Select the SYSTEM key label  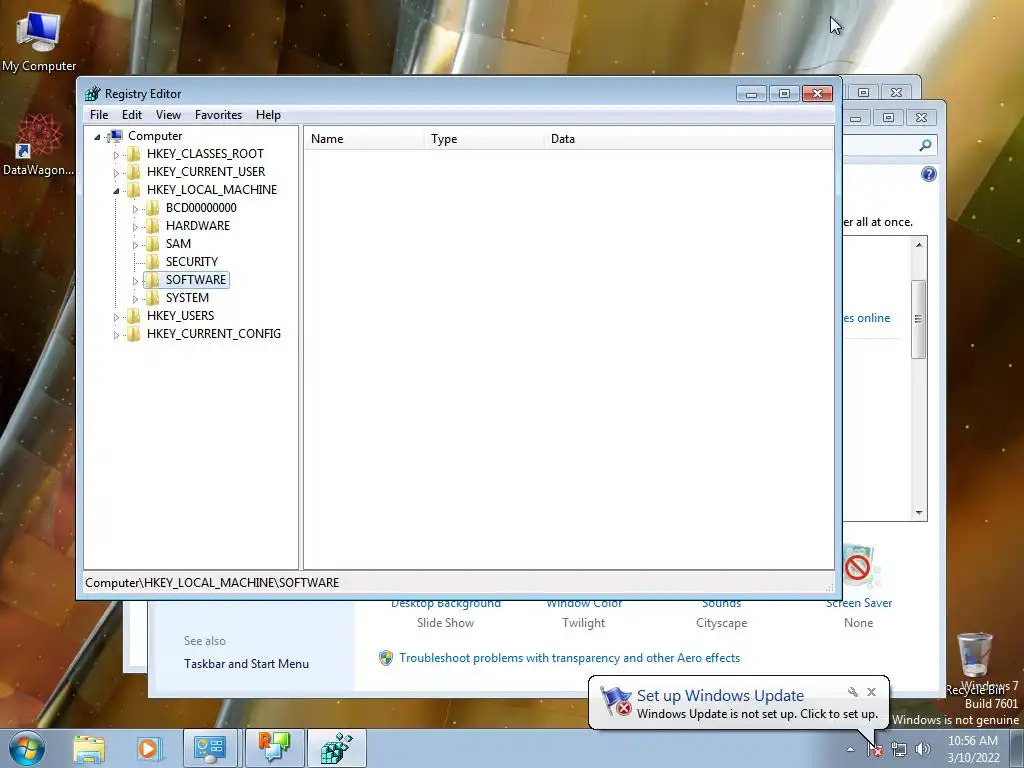point(187,298)
